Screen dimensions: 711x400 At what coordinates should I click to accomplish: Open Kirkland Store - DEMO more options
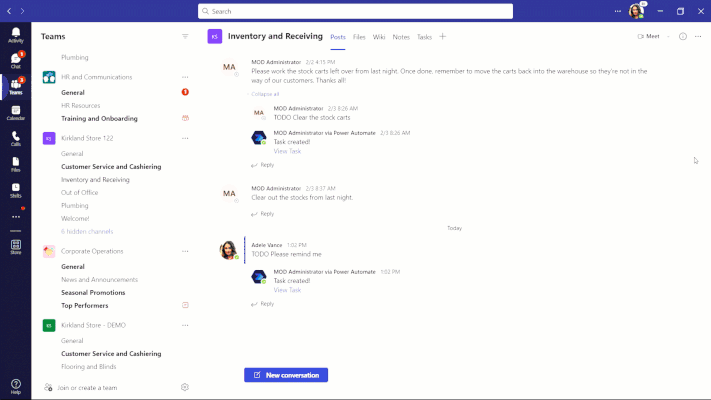(x=185, y=325)
